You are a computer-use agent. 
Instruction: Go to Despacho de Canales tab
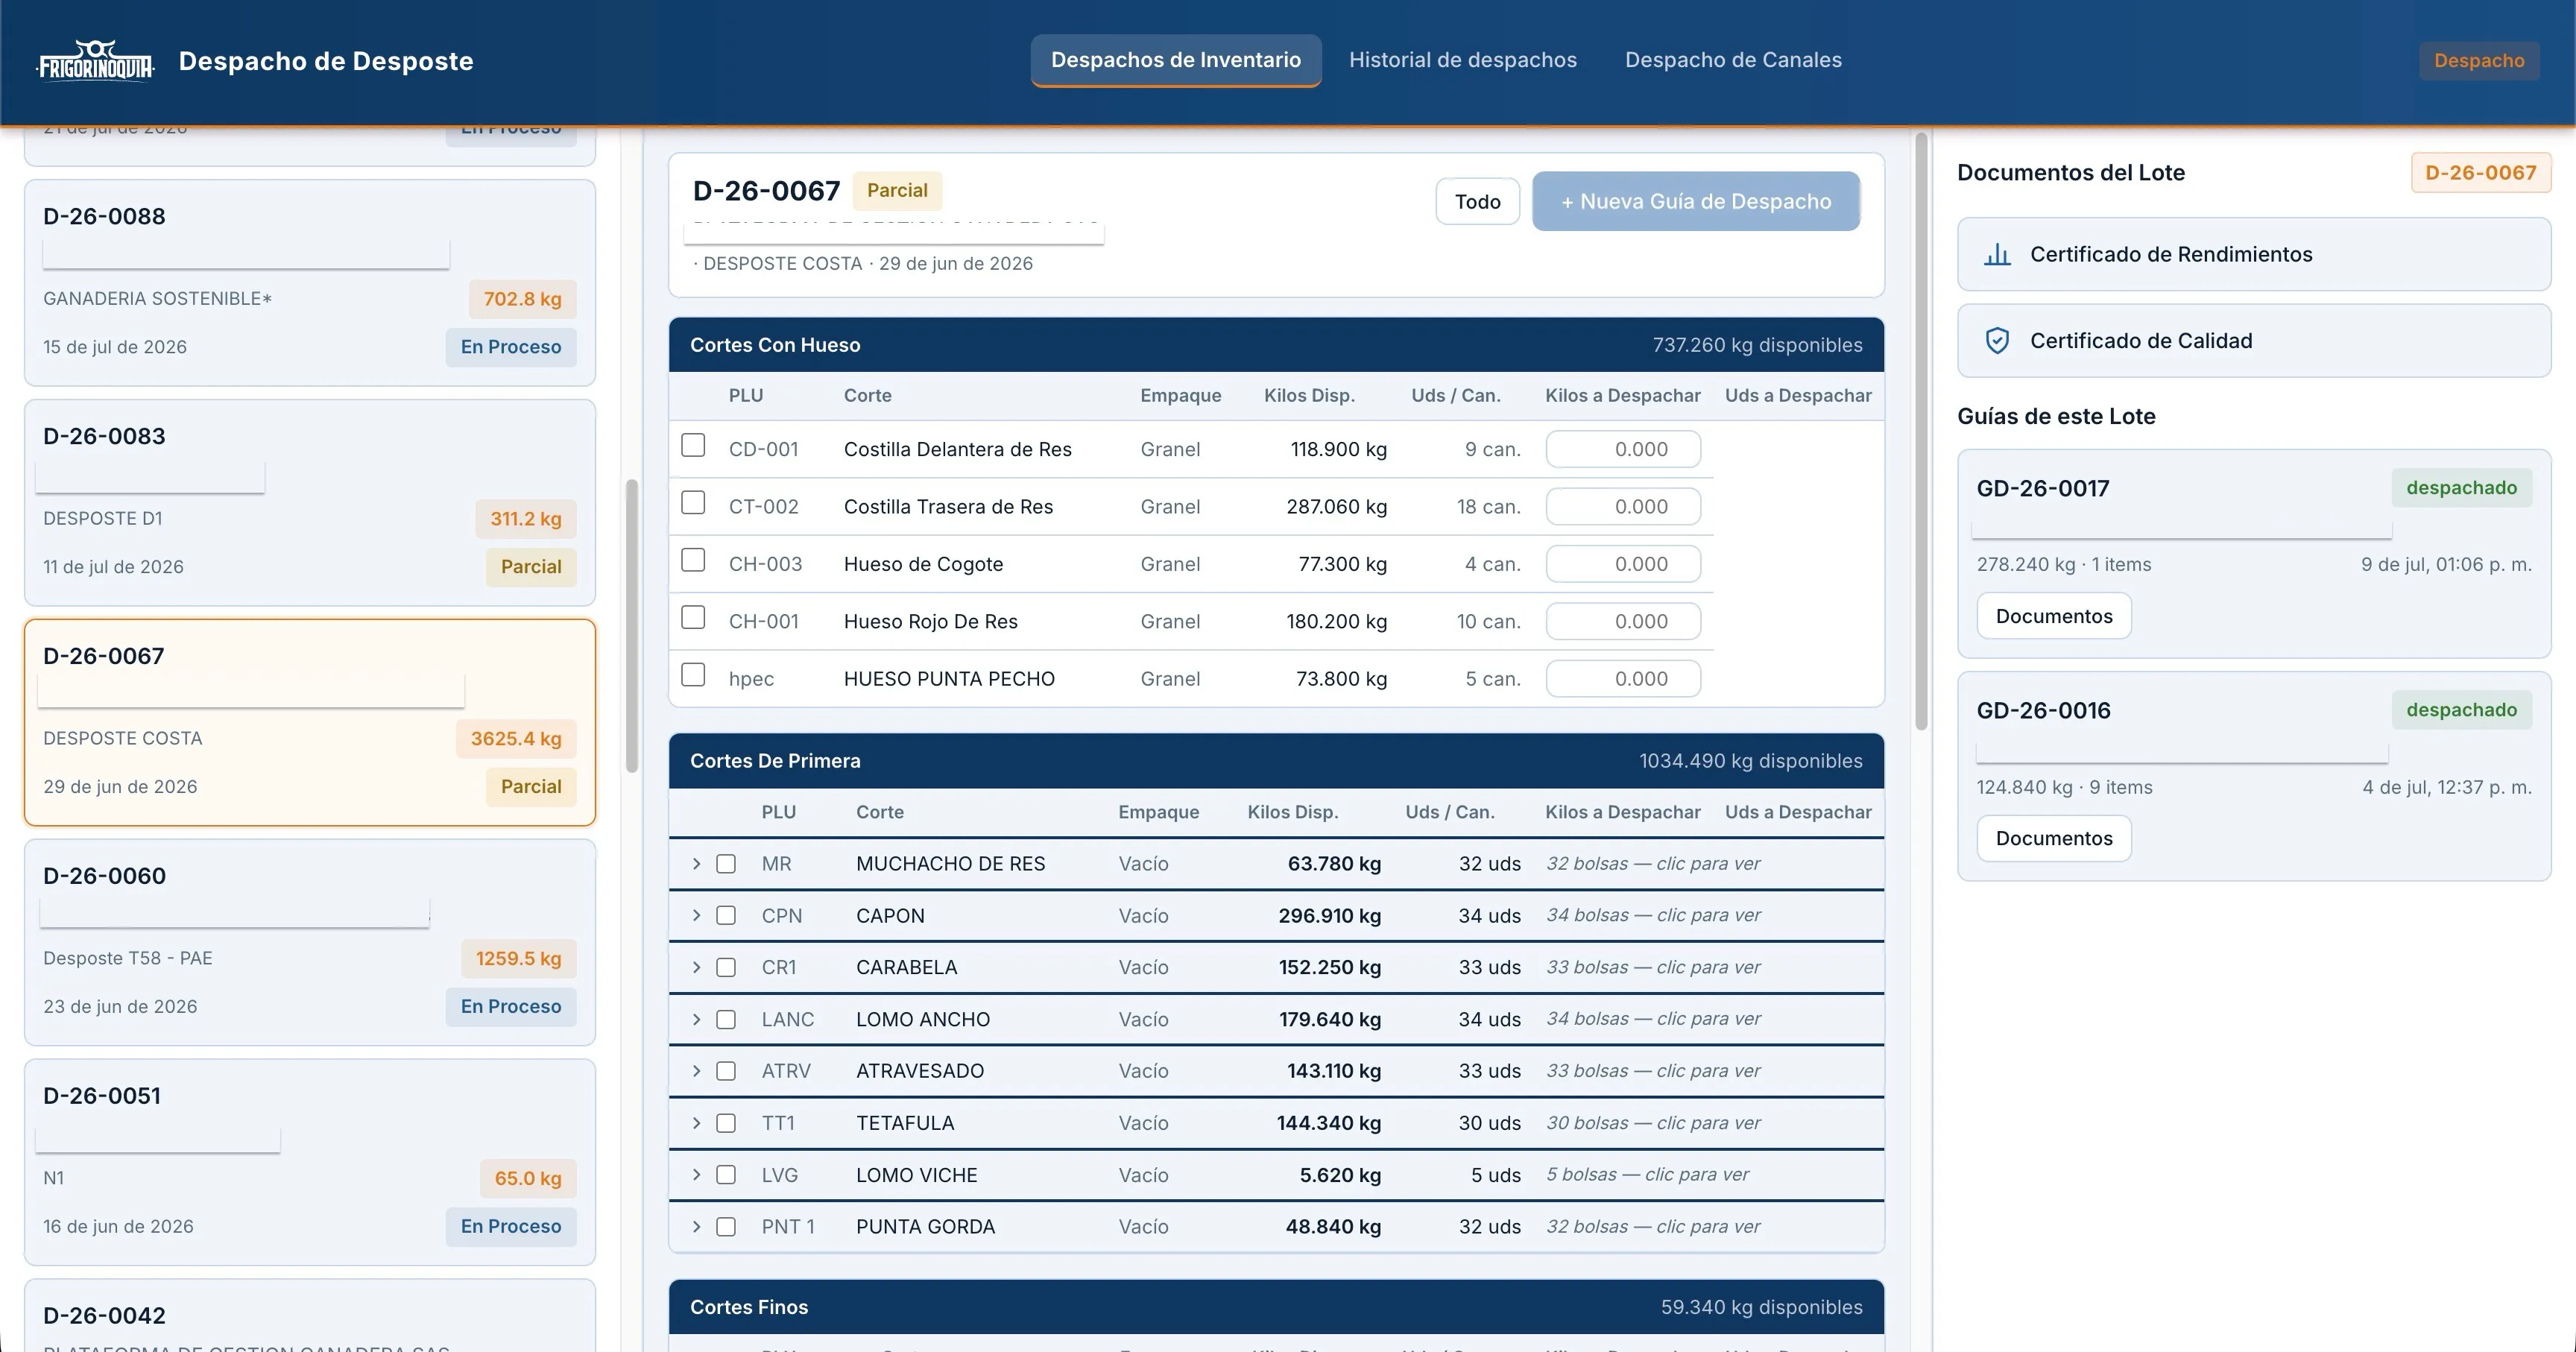[1733, 60]
